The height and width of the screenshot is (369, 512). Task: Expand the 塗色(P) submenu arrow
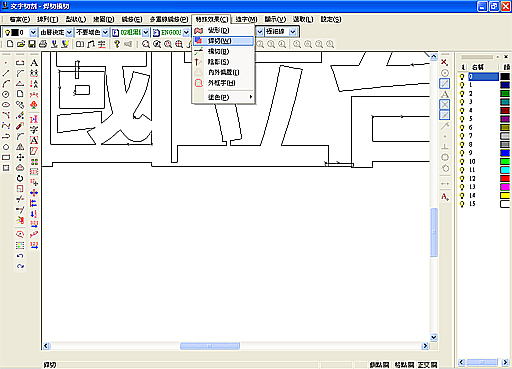tap(251, 97)
